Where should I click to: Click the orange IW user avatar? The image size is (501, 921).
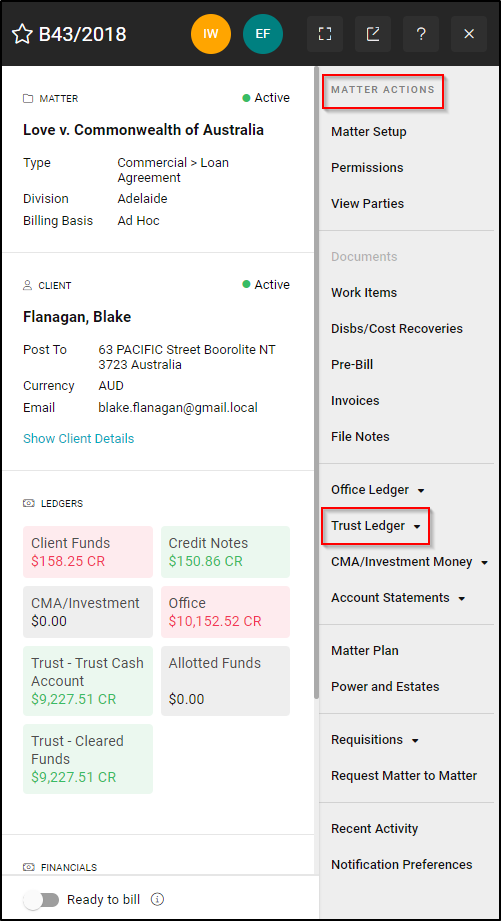pyautogui.click(x=211, y=34)
